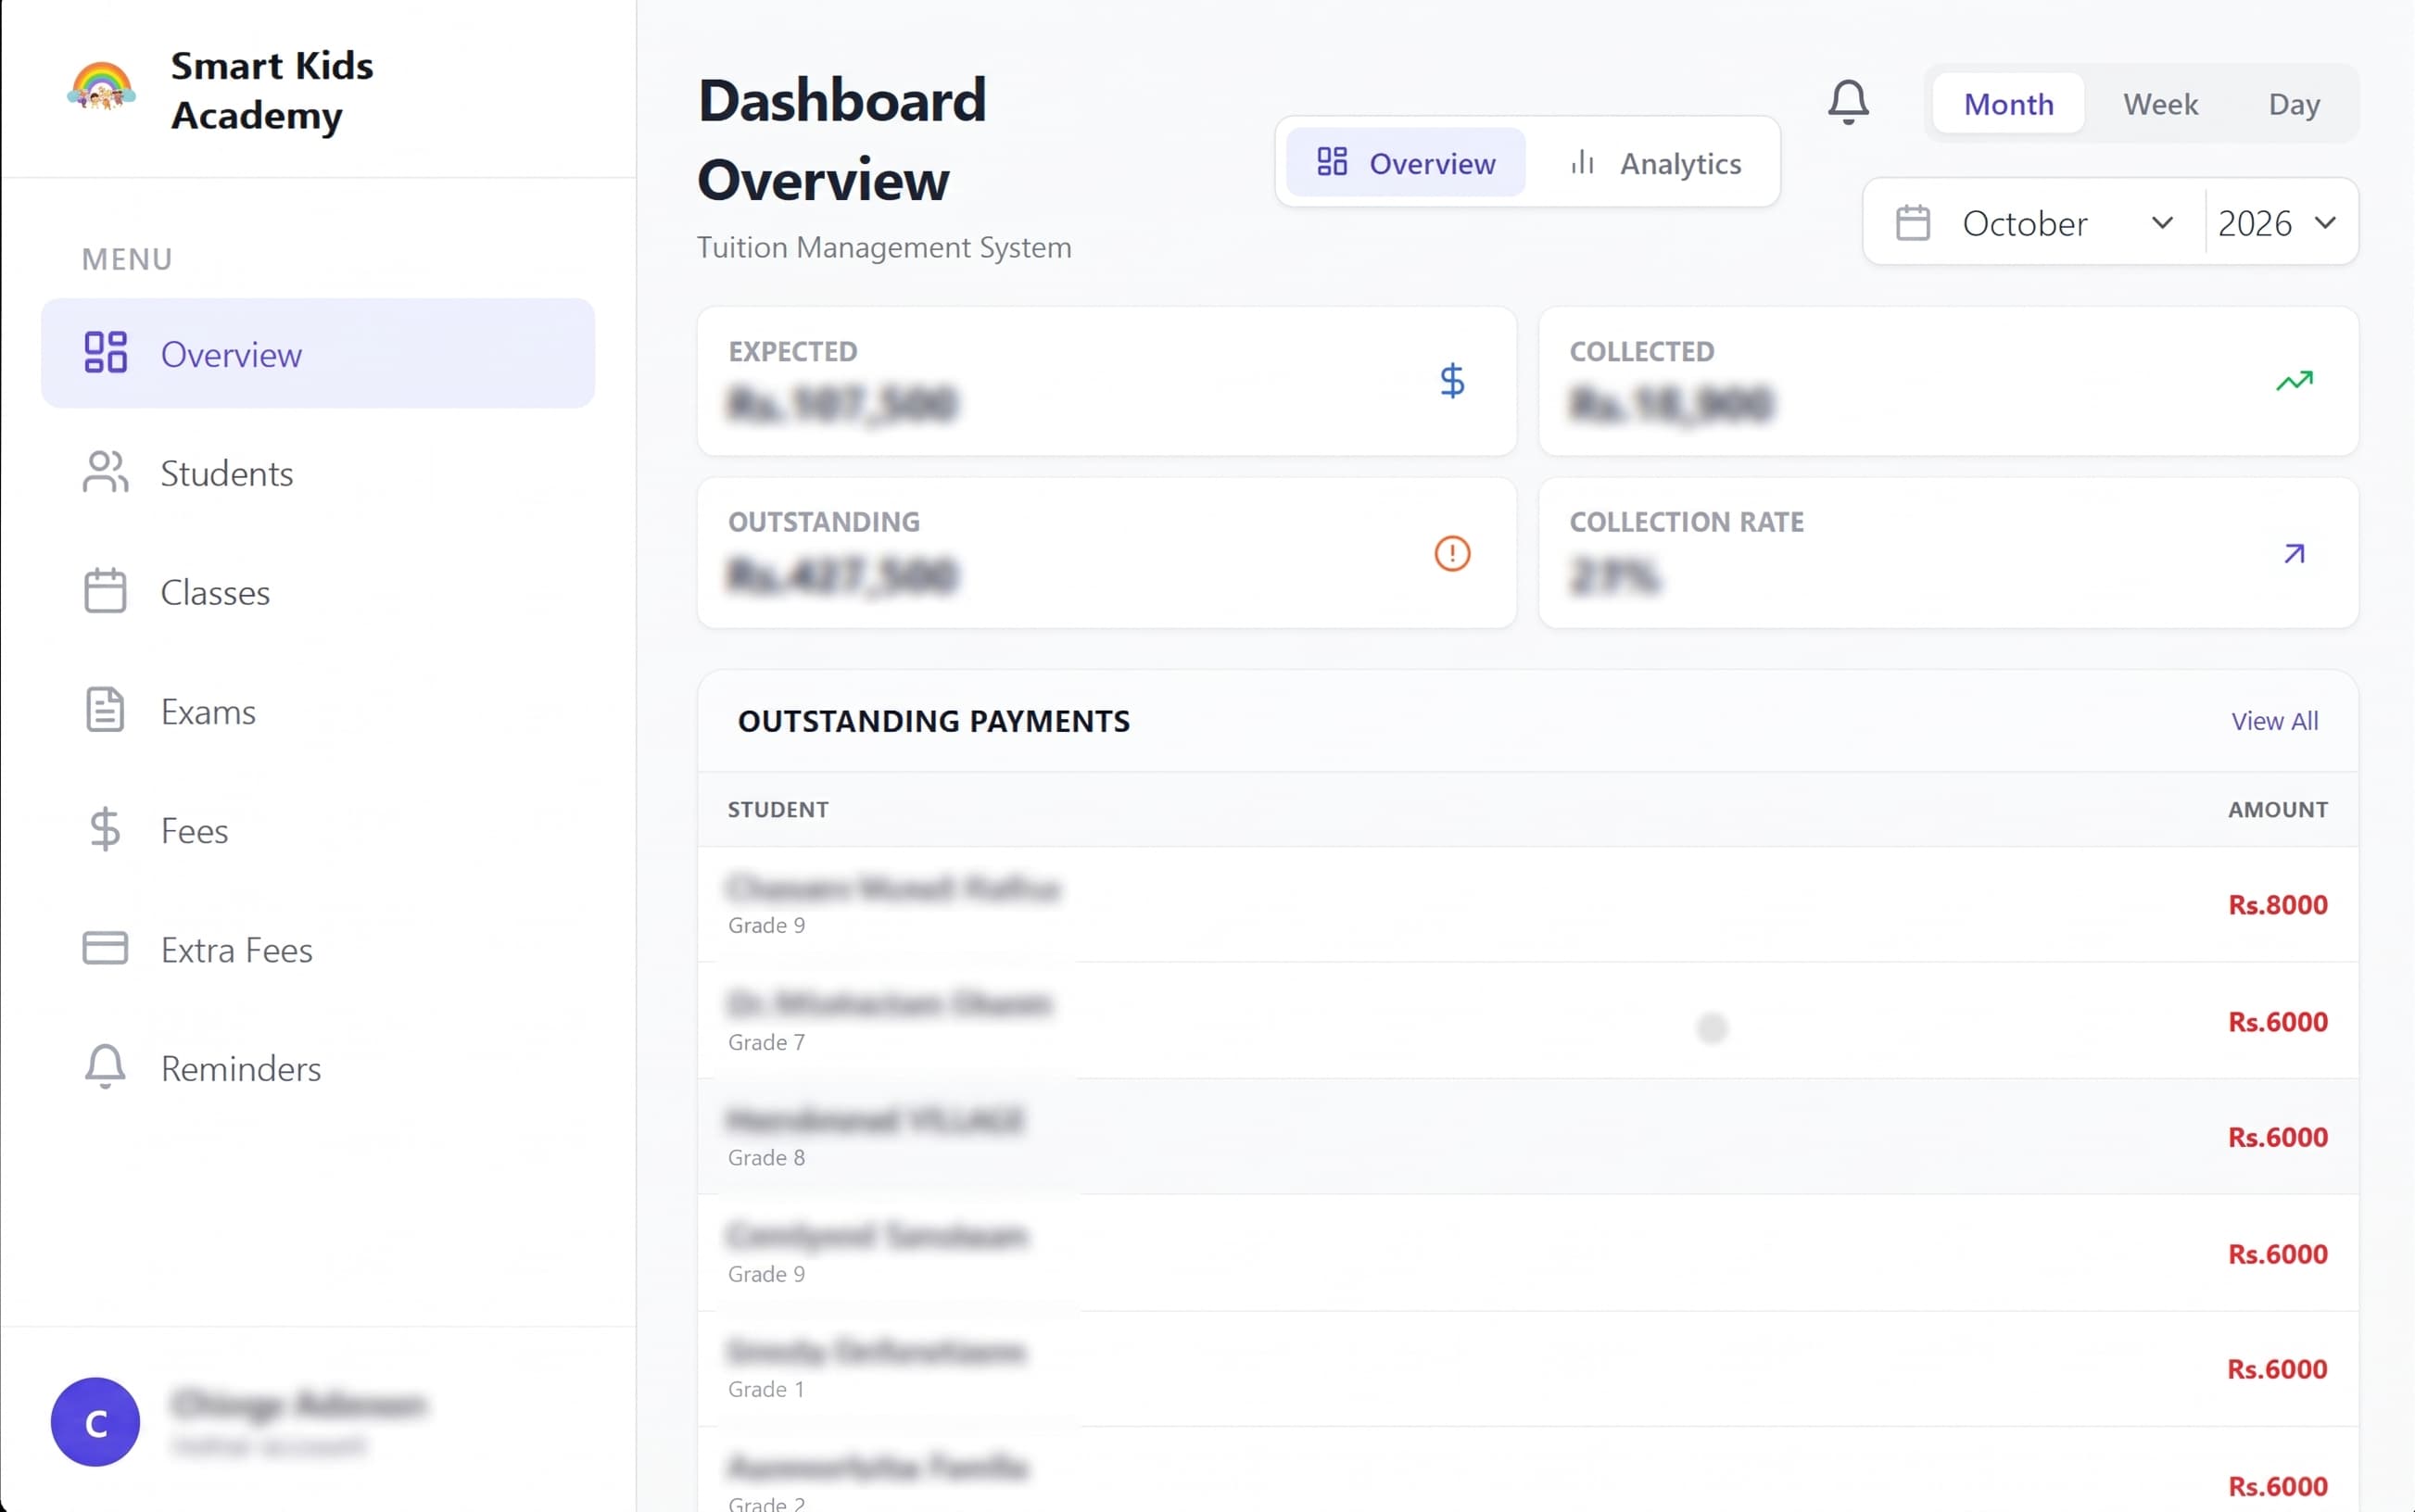Click the STUDENT column header
The height and width of the screenshot is (1512, 2415).
point(778,809)
